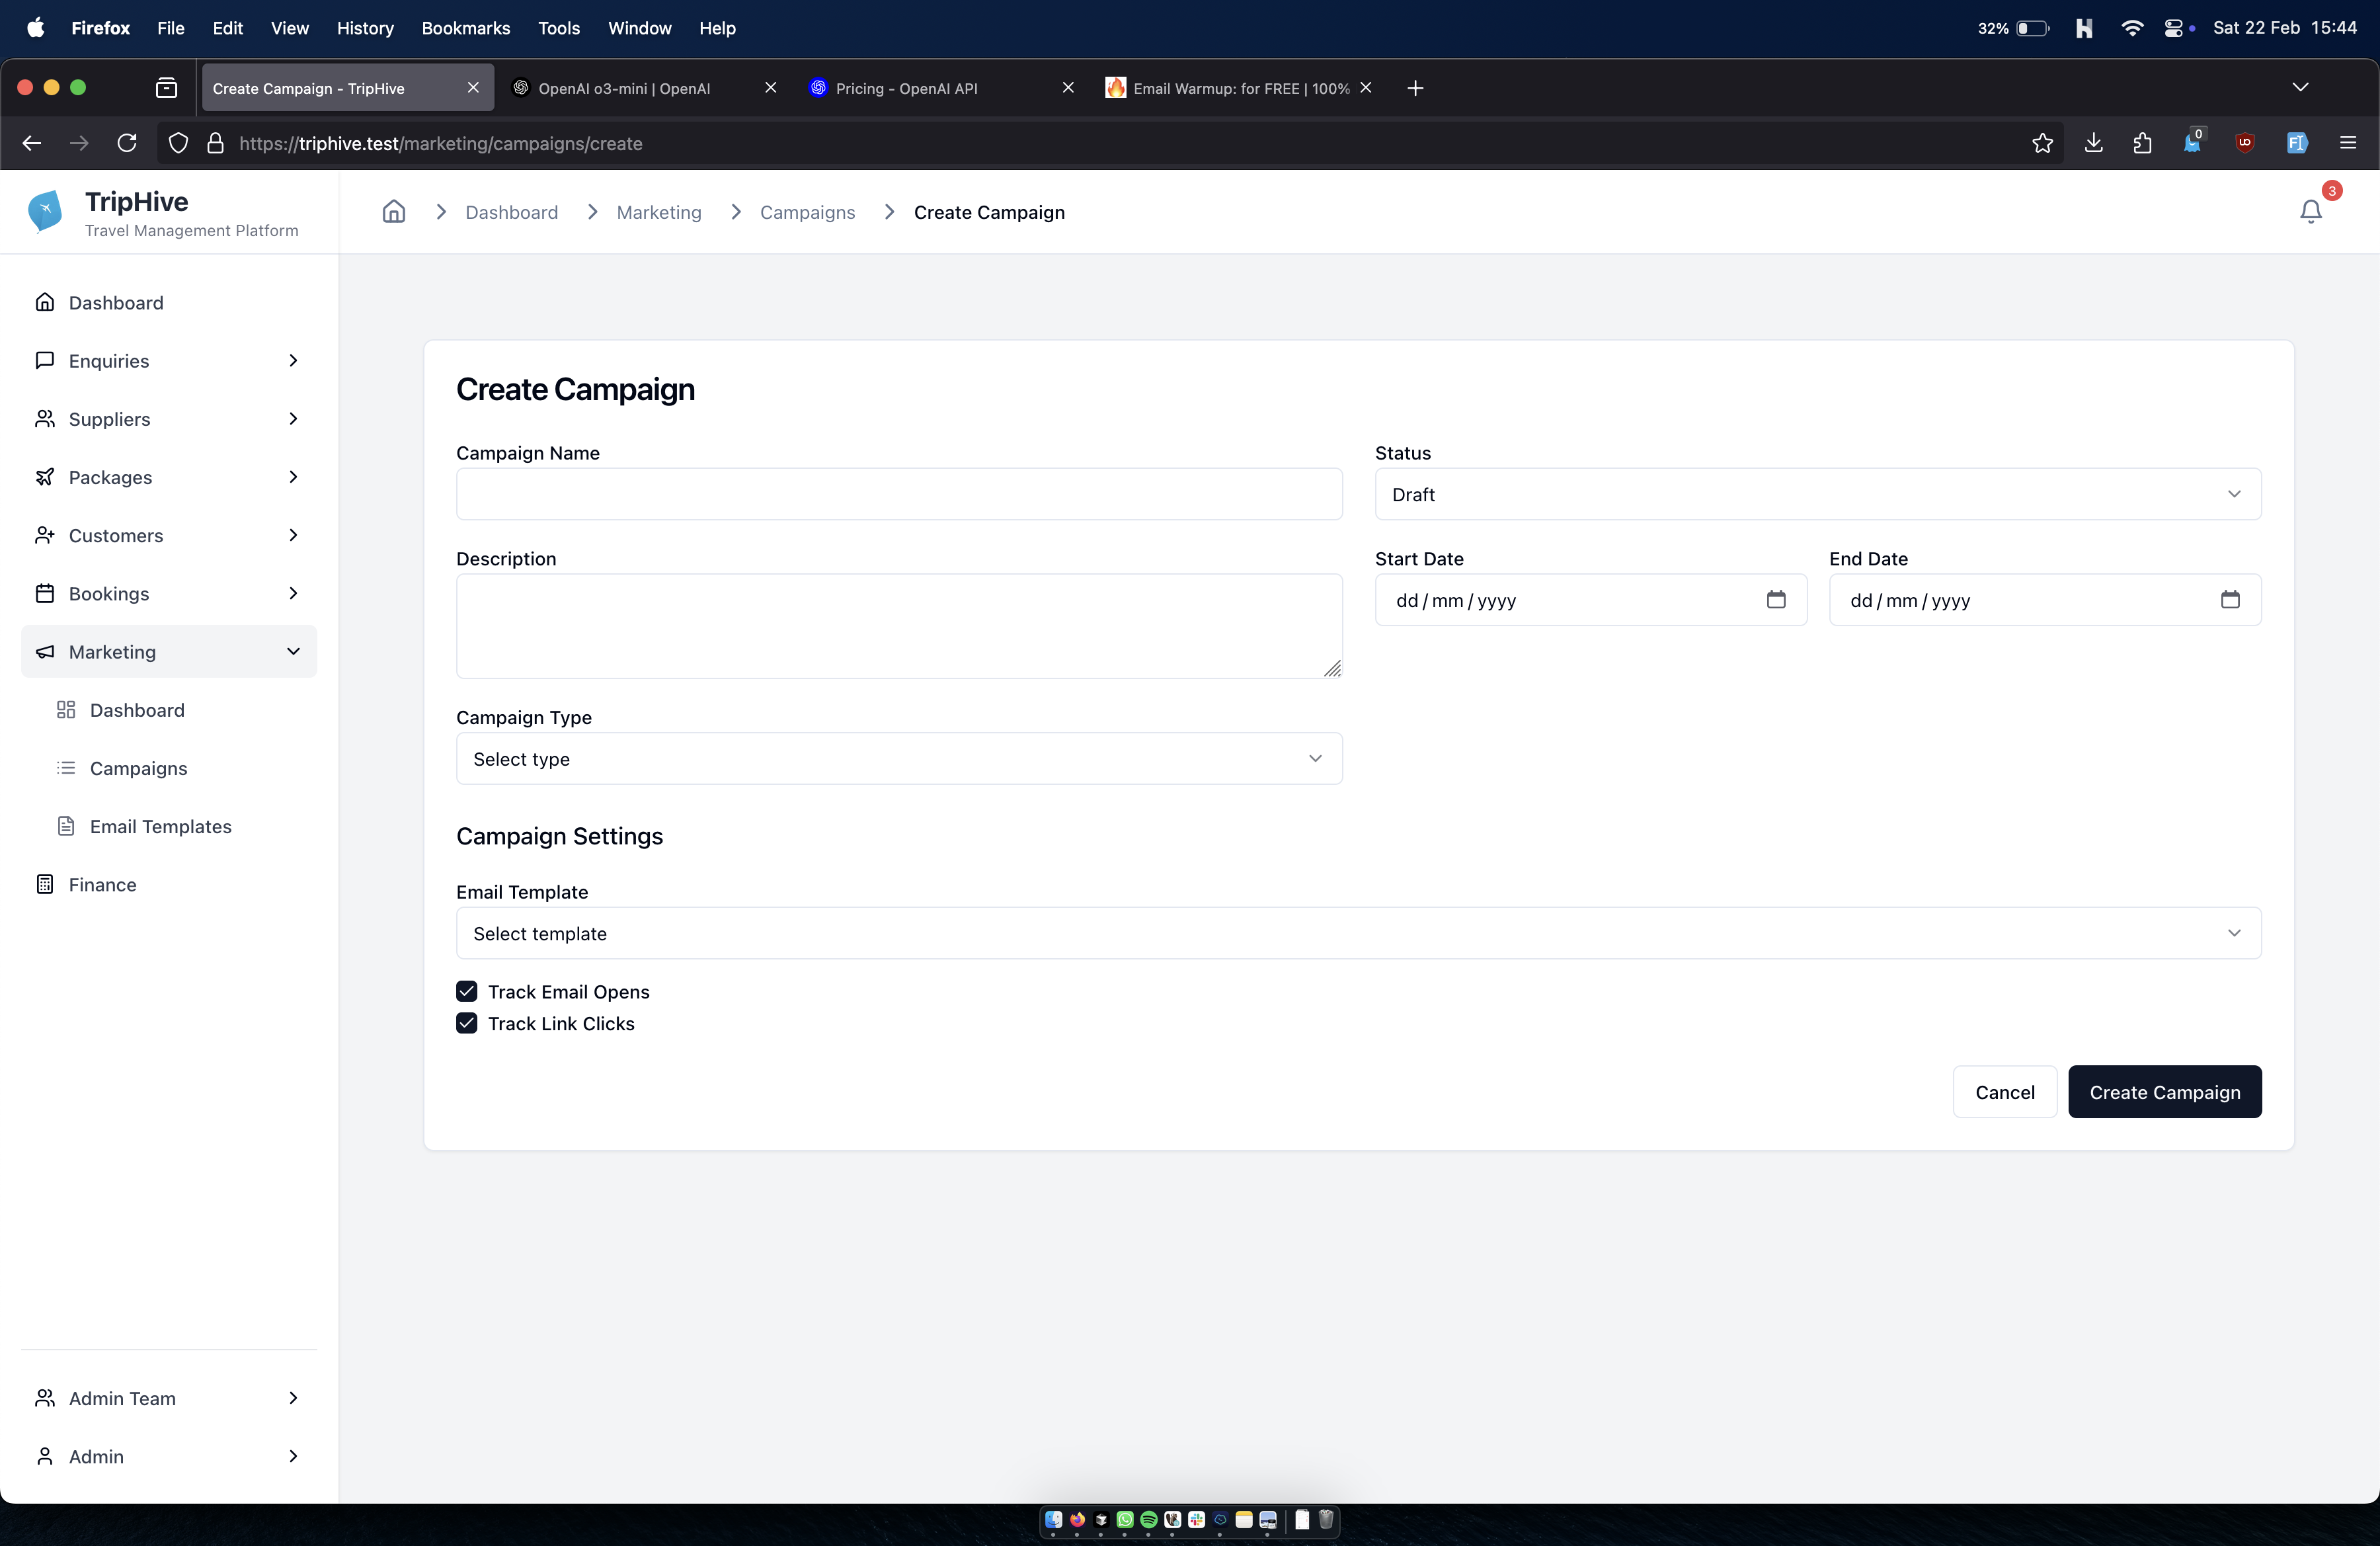This screenshot has height=1546, width=2380.
Task: Click the notification bell icon
Action: point(2310,212)
